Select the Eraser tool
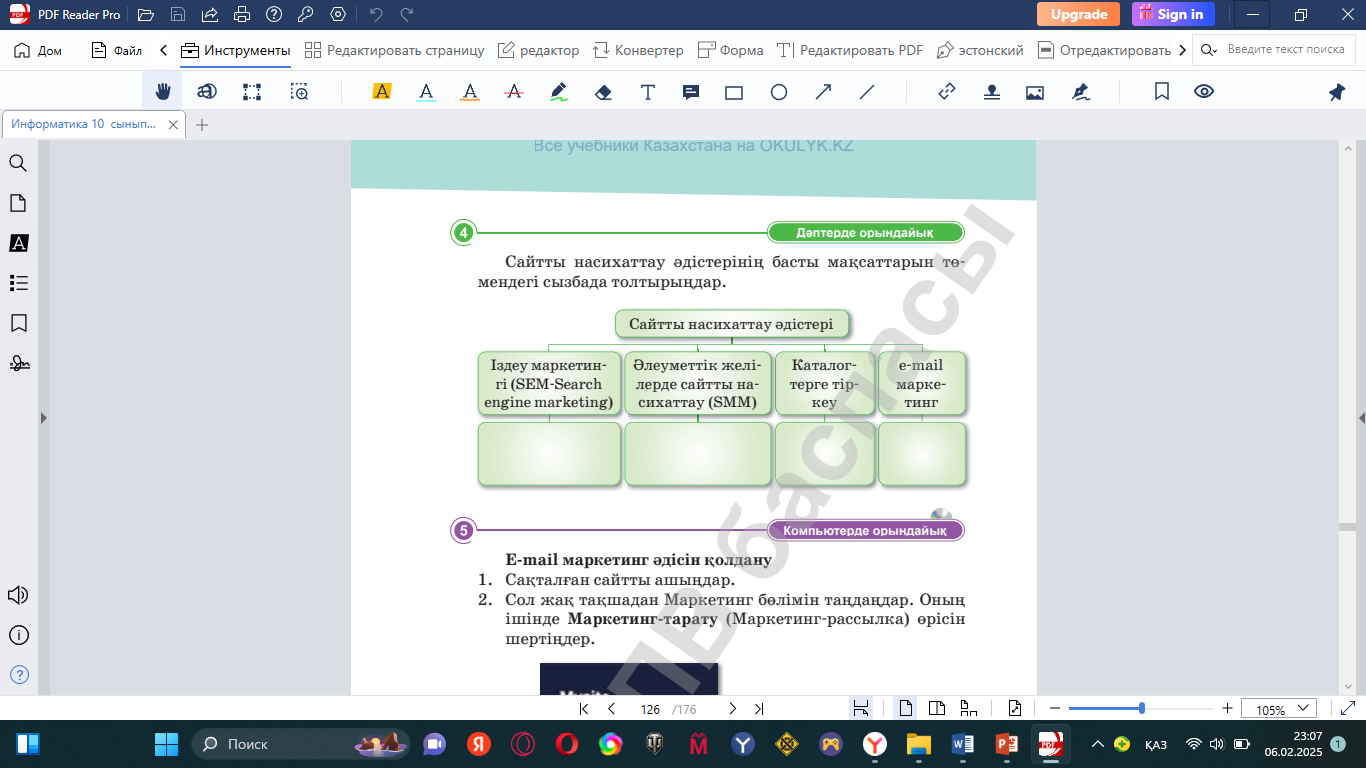The width and height of the screenshot is (1366, 768). click(x=603, y=92)
